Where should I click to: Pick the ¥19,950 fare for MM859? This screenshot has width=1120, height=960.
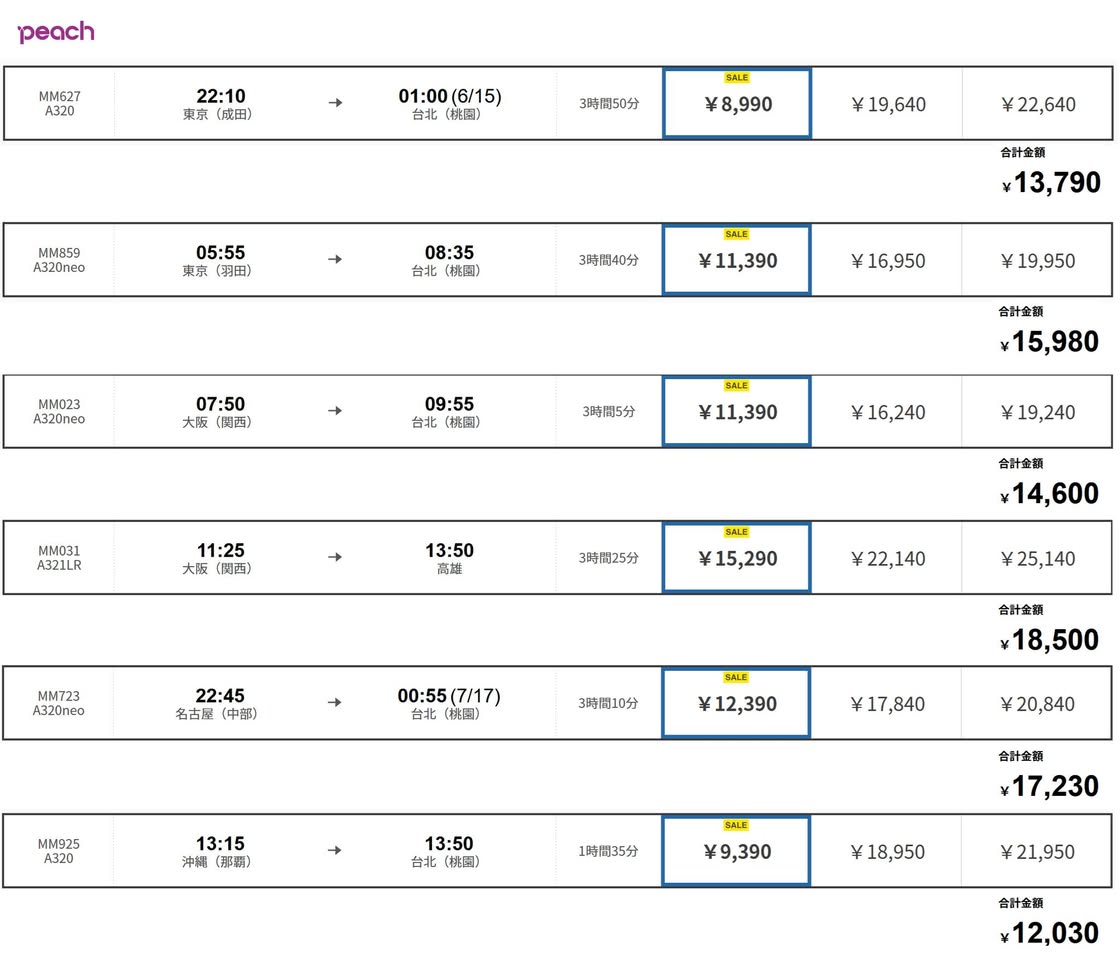point(1037,262)
